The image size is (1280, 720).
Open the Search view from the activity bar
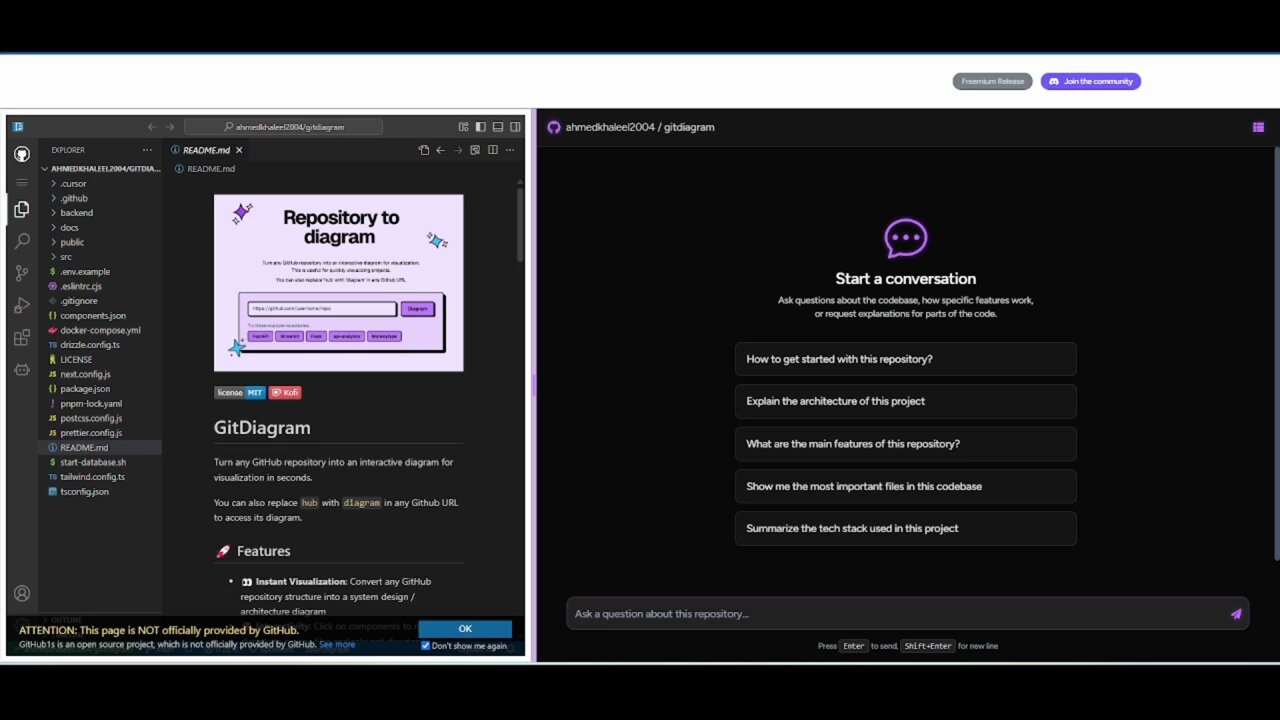[x=22, y=241]
